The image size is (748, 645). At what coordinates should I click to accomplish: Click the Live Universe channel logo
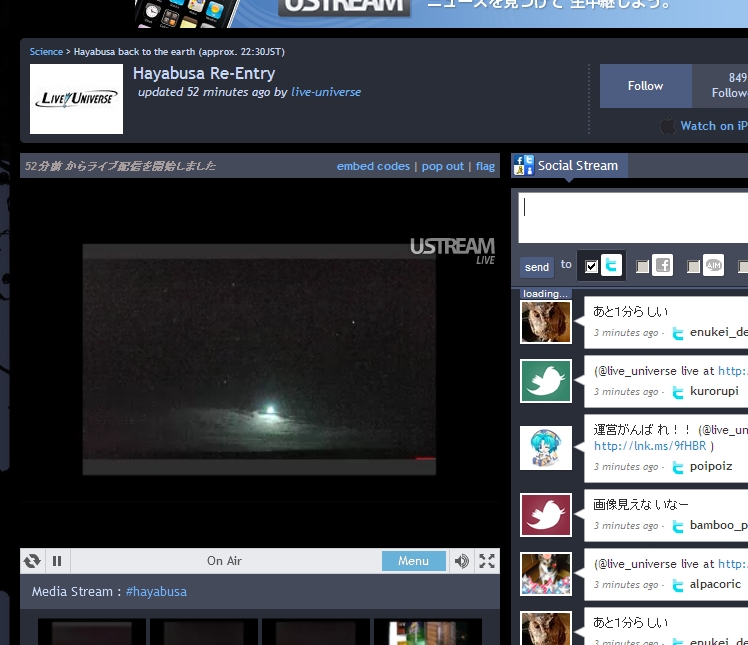(x=76, y=99)
